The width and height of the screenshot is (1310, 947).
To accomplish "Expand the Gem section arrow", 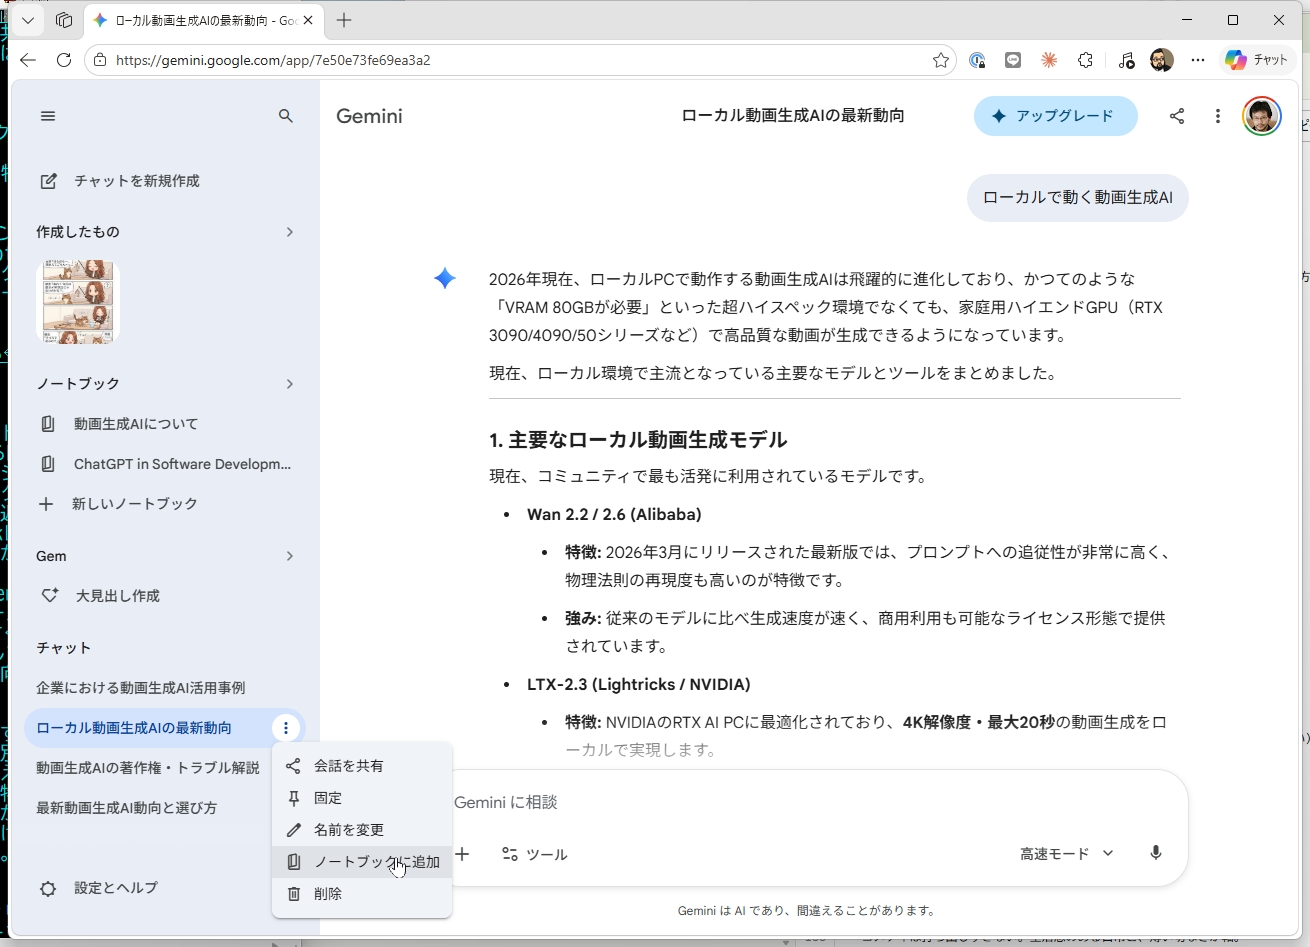I will [290, 556].
